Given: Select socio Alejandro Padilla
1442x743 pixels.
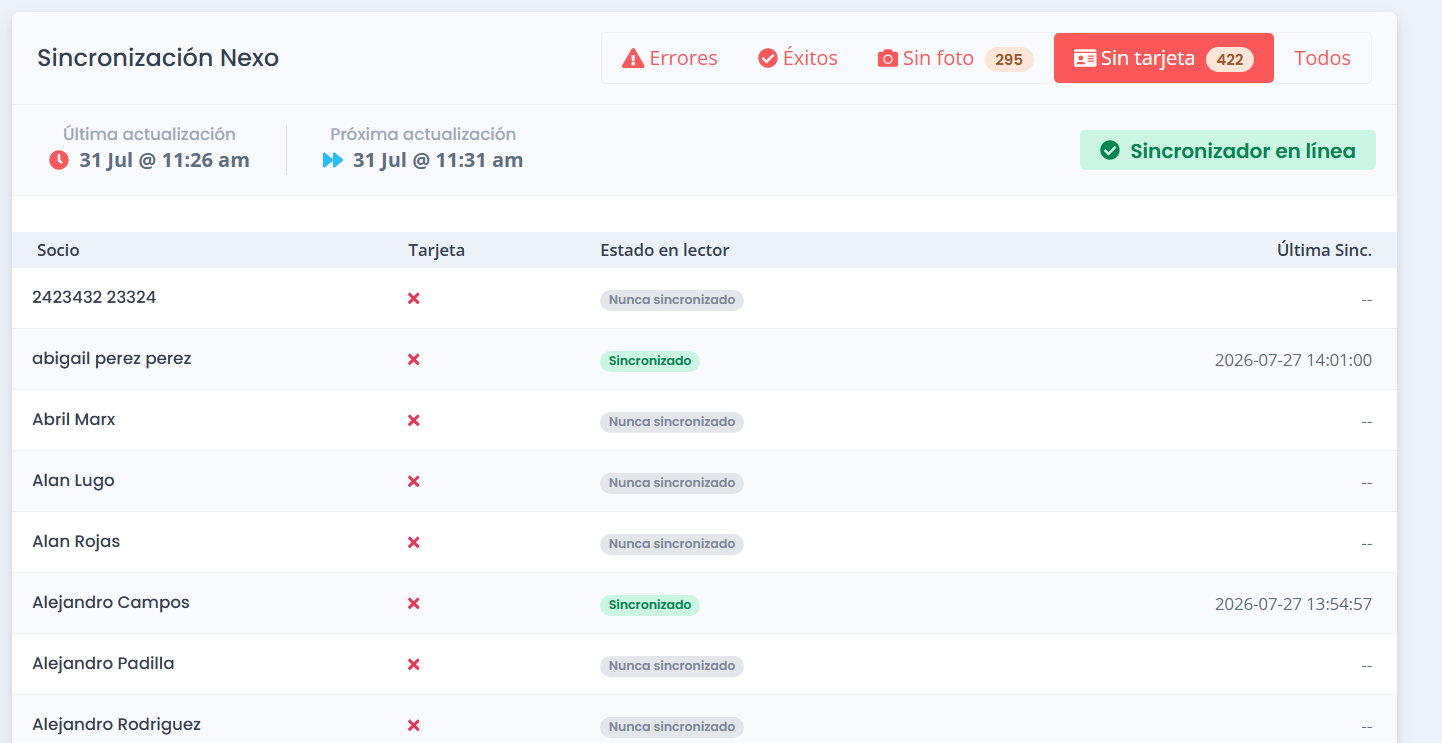Looking at the screenshot, I should coord(103,663).
